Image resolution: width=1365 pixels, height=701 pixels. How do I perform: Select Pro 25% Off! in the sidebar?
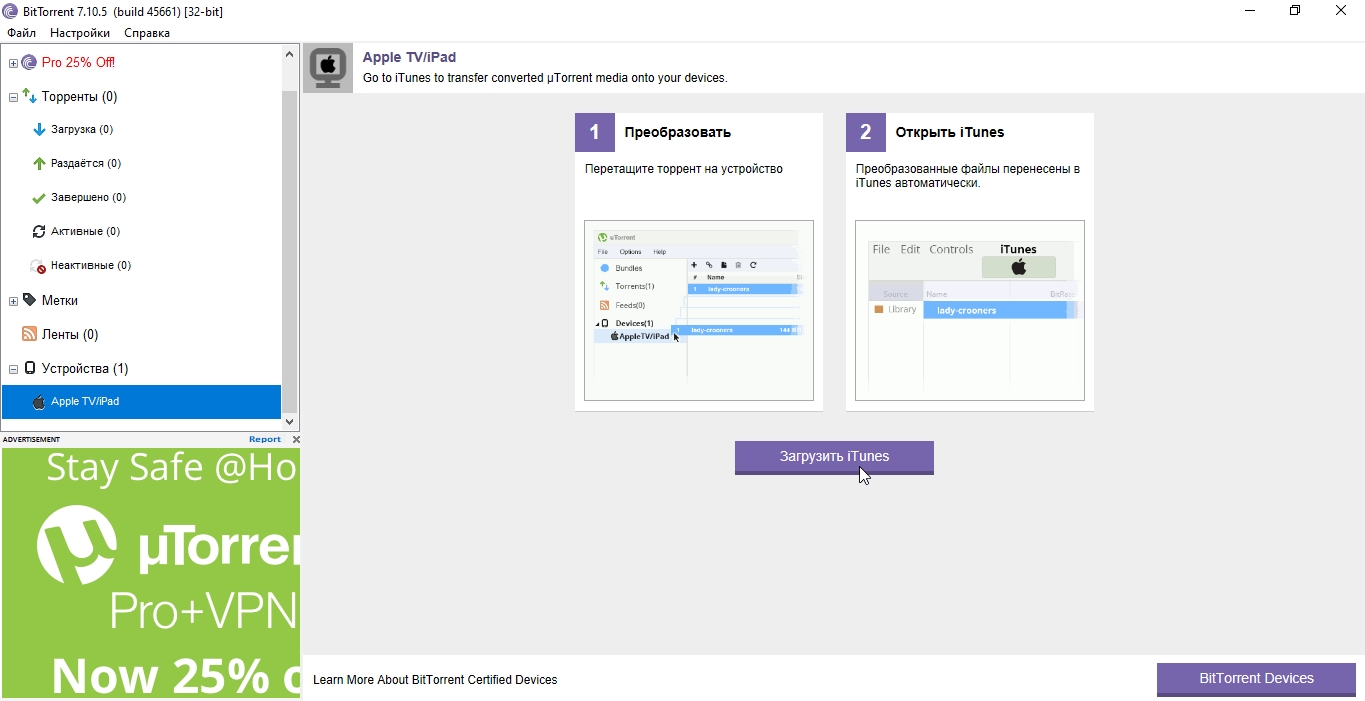point(78,62)
